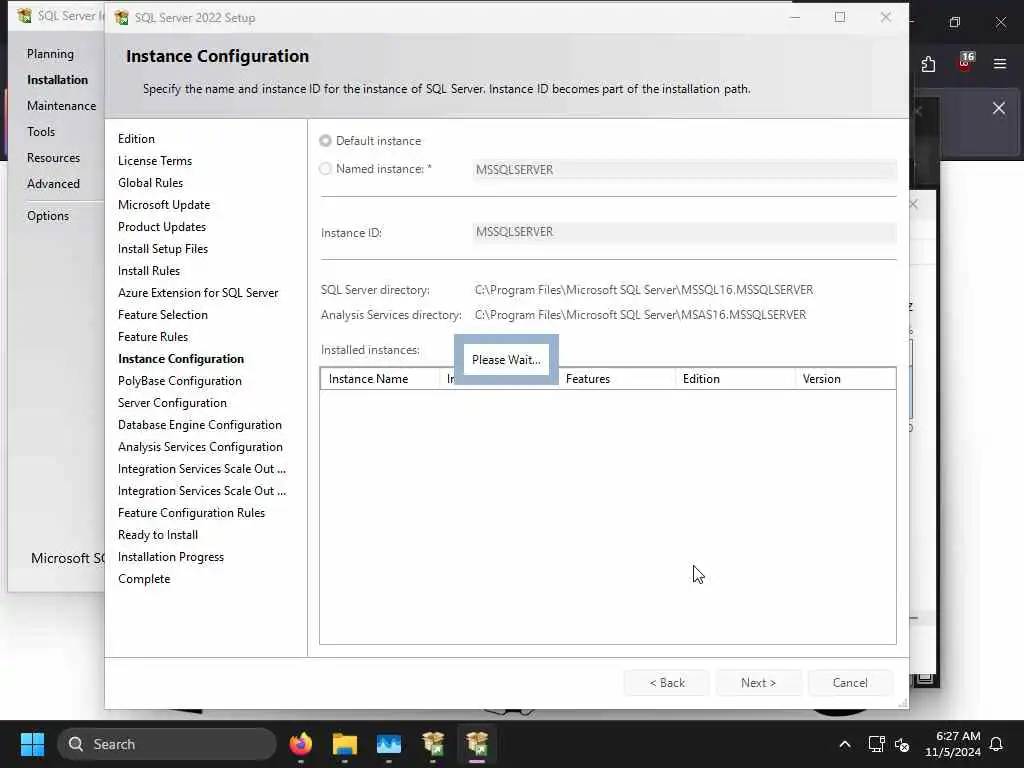This screenshot has height=768, width=1024.
Task: Cancel the SQL Server setup
Action: pos(850,682)
